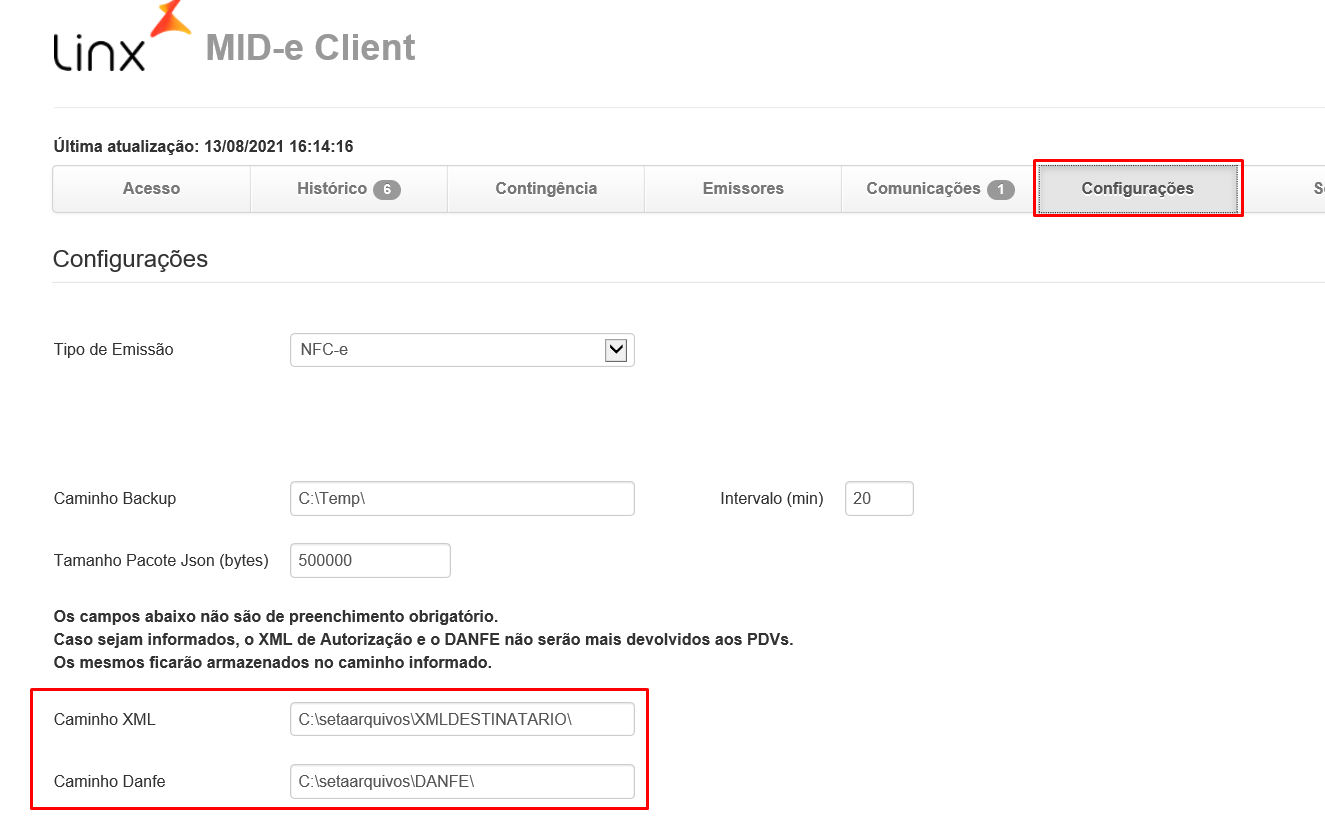Click the Caminho Backup field
Screen dimensions: 1325x826
(x=462, y=498)
